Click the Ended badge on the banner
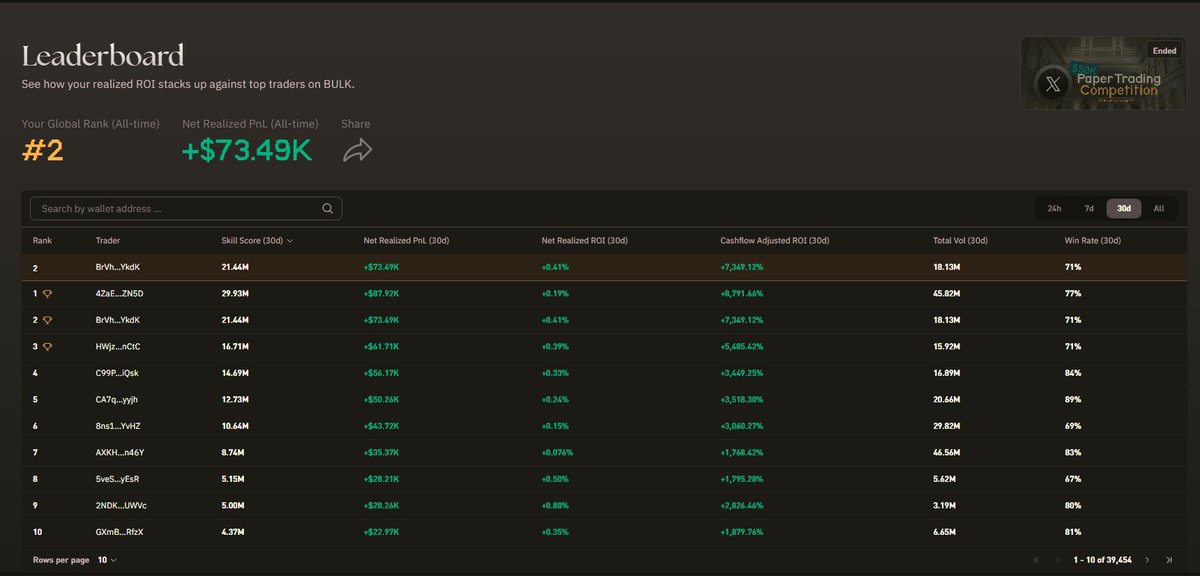Image resolution: width=1200 pixels, height=576 pixels. click(1164, 51)
